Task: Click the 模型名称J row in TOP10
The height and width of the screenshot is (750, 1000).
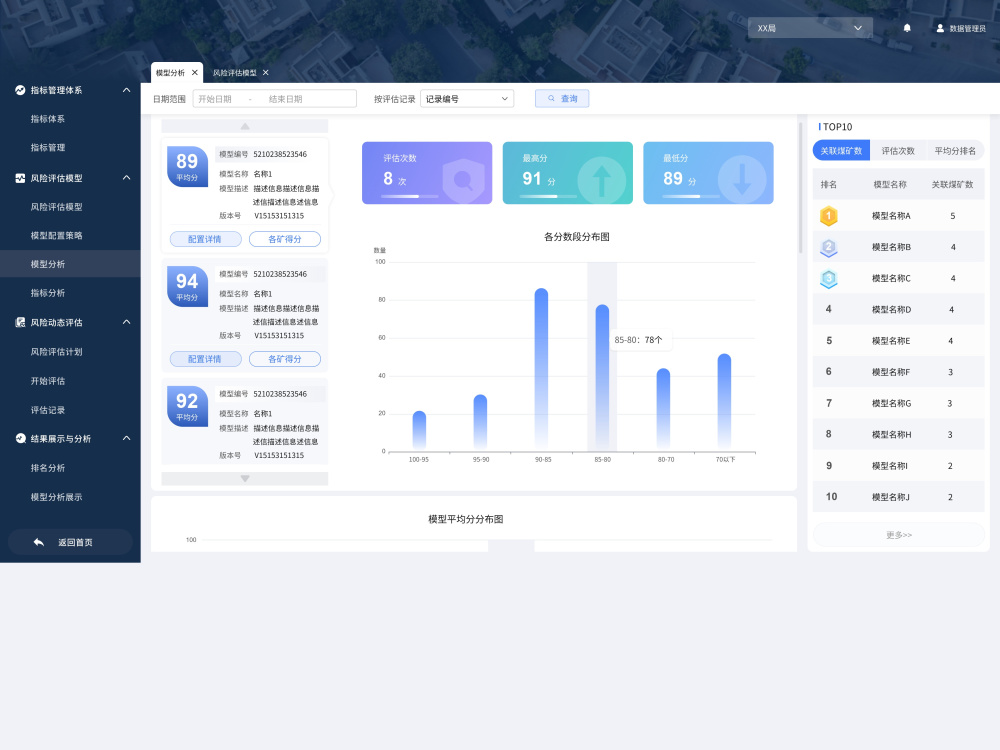Action: pos(899,497)
